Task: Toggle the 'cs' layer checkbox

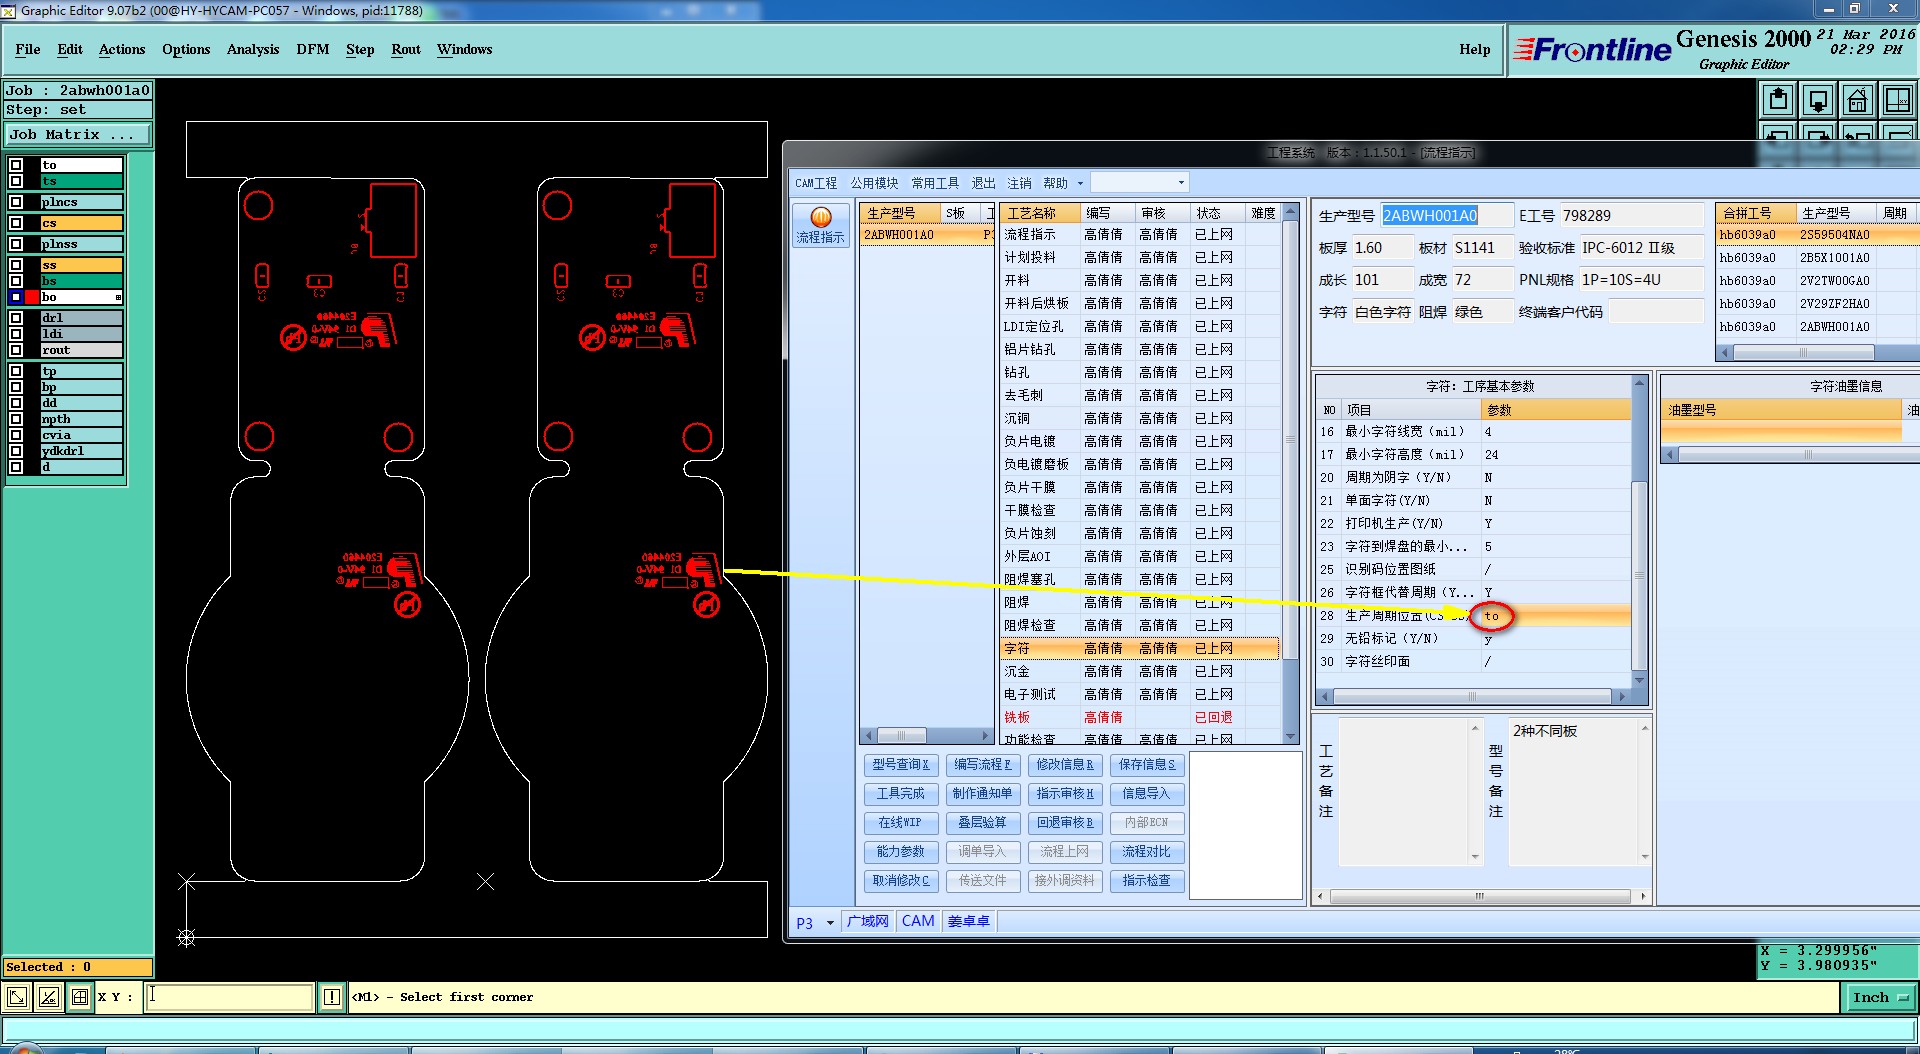Action: point(16,223)
